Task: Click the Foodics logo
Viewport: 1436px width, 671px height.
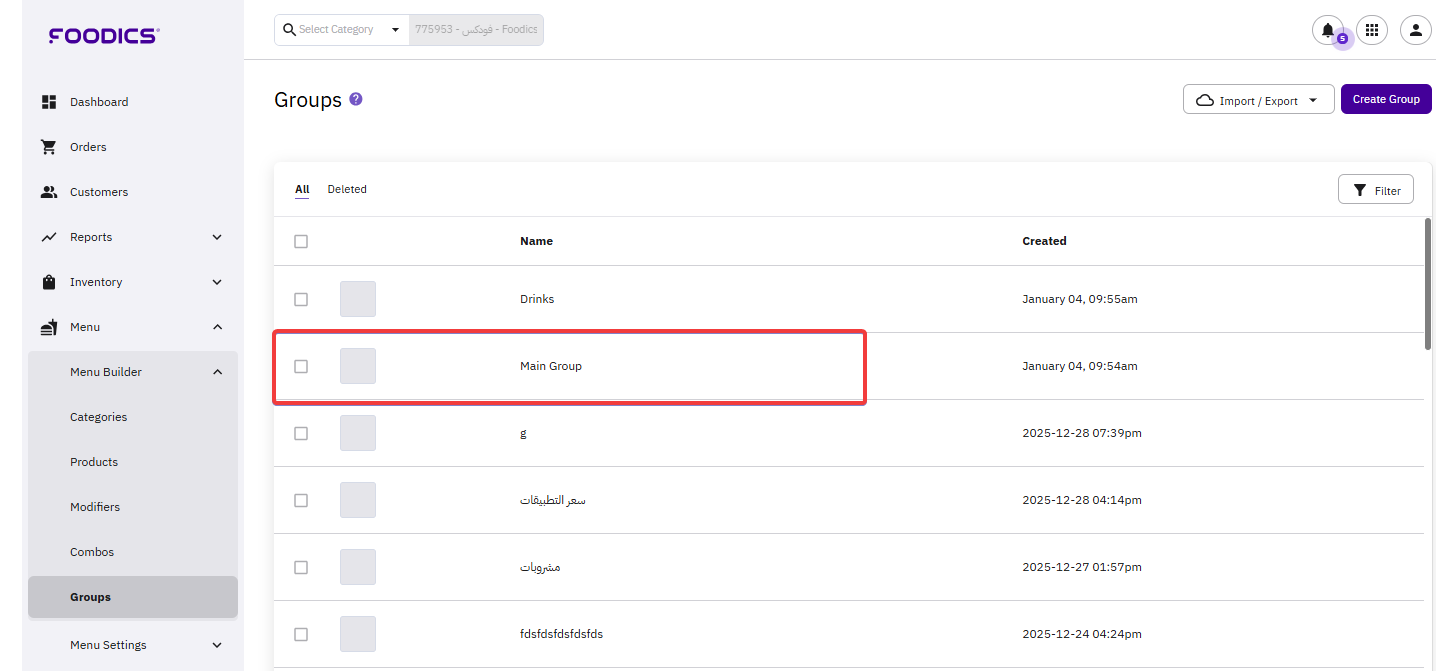Action: point(104,36)
